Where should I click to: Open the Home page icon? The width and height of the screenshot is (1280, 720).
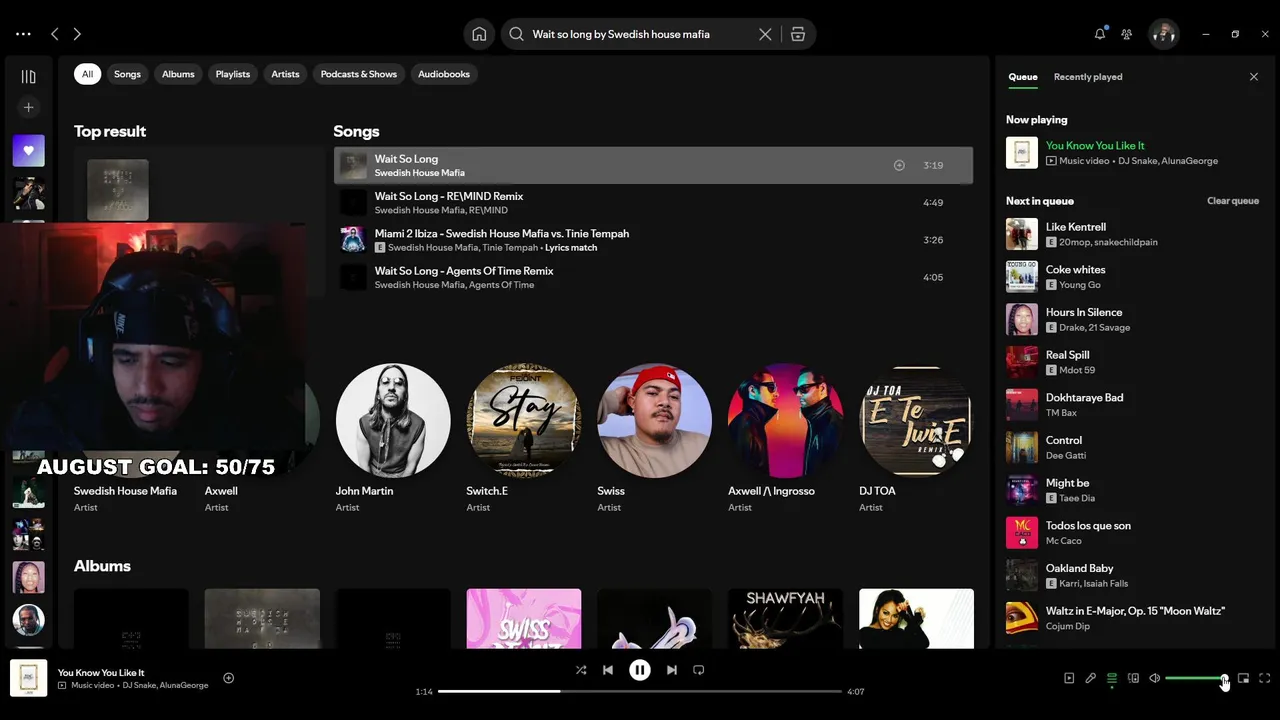tap(479, 34)
